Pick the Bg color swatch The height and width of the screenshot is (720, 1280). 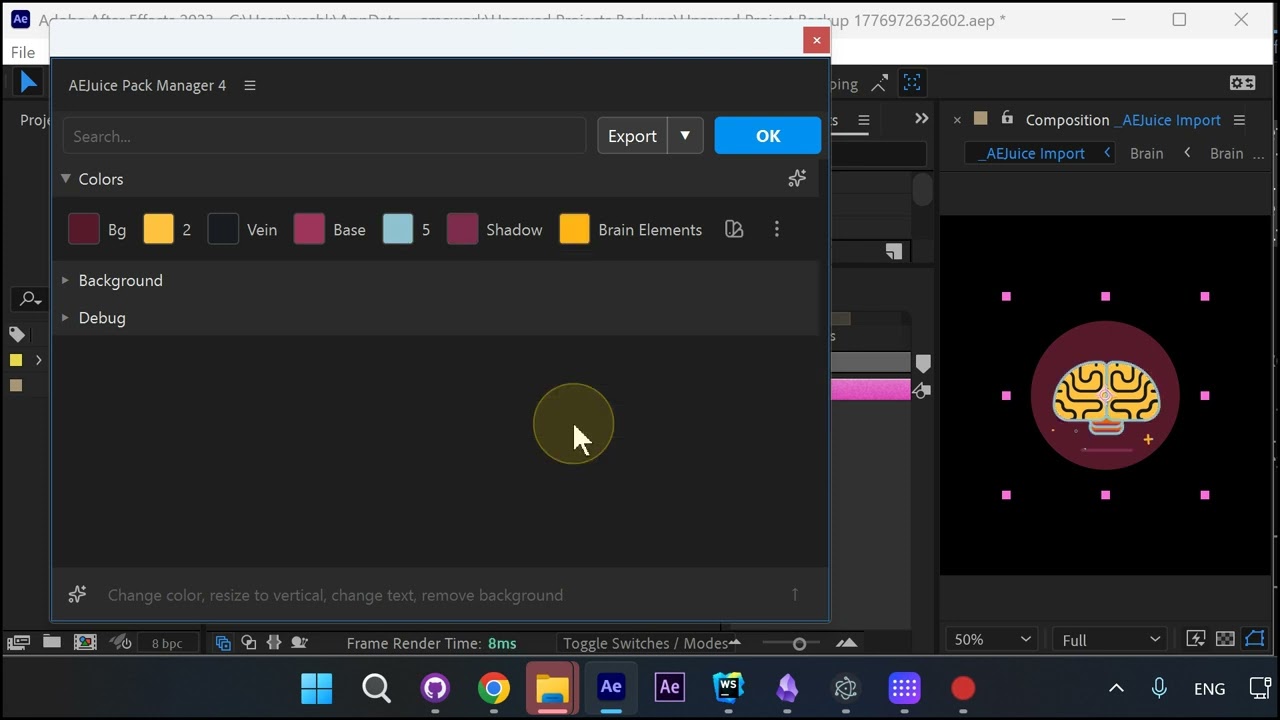coord(84,230)
